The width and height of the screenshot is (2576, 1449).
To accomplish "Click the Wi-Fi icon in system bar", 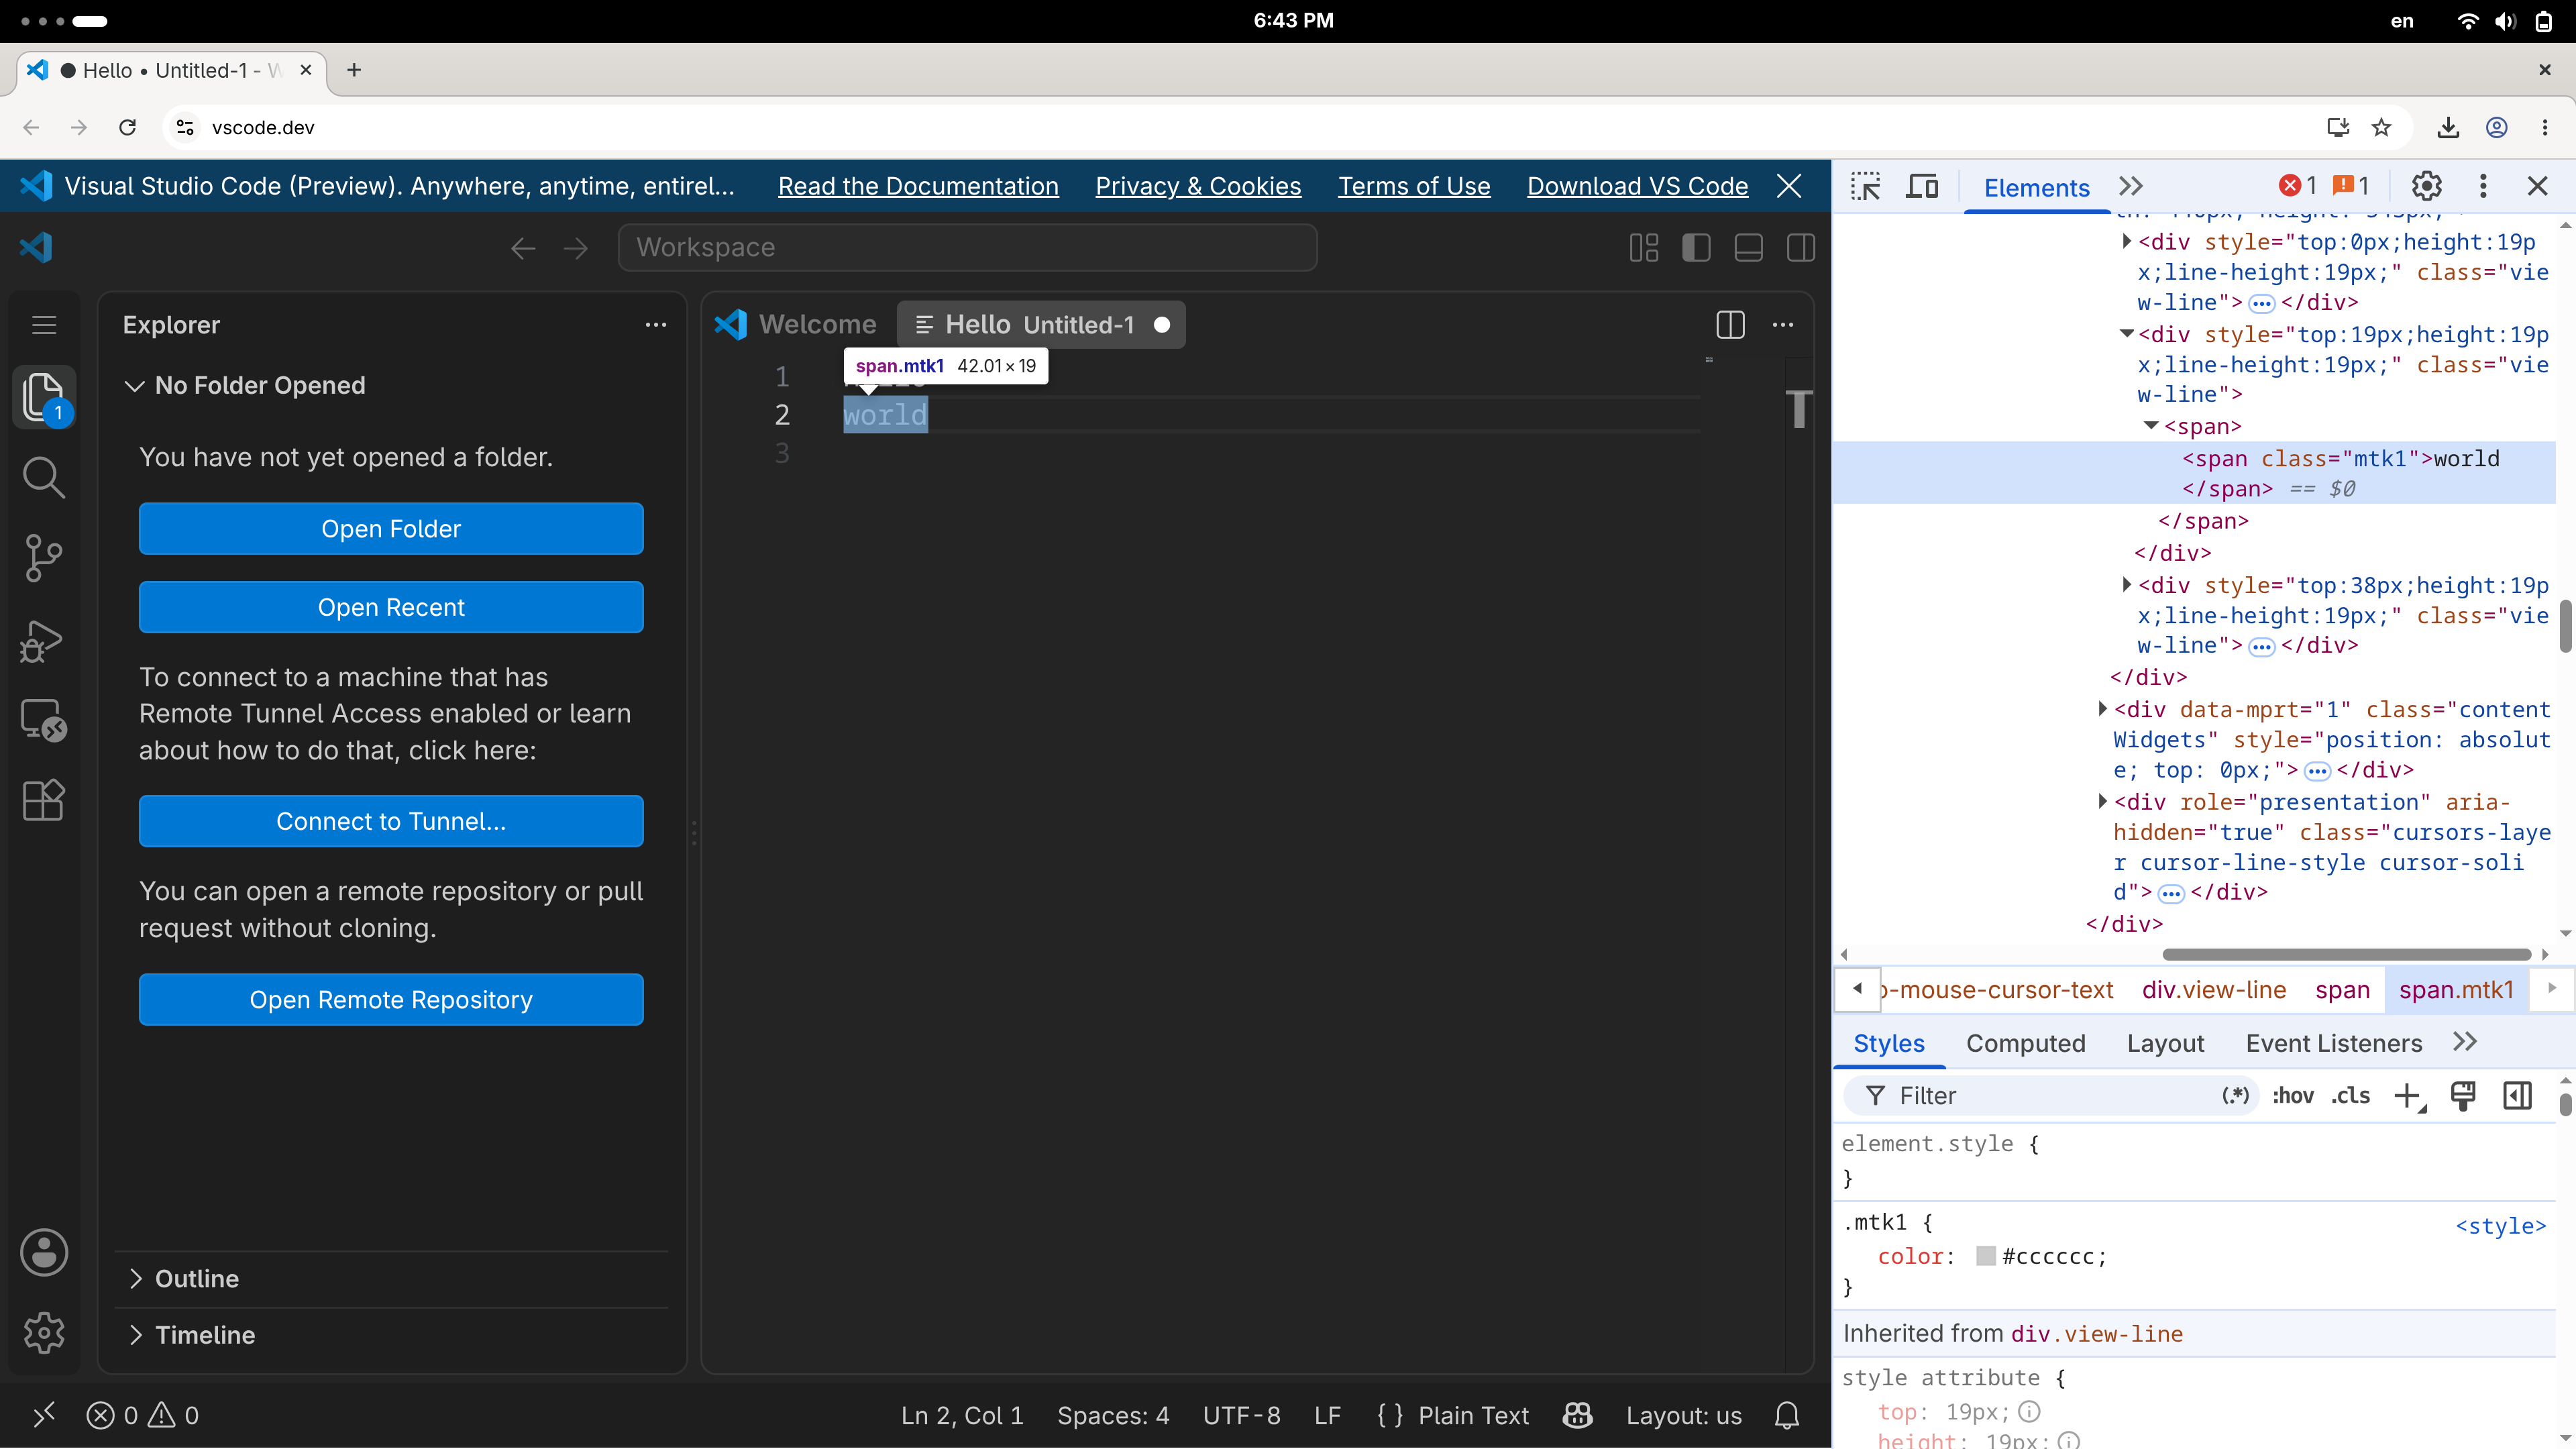I will (2468, 21).
